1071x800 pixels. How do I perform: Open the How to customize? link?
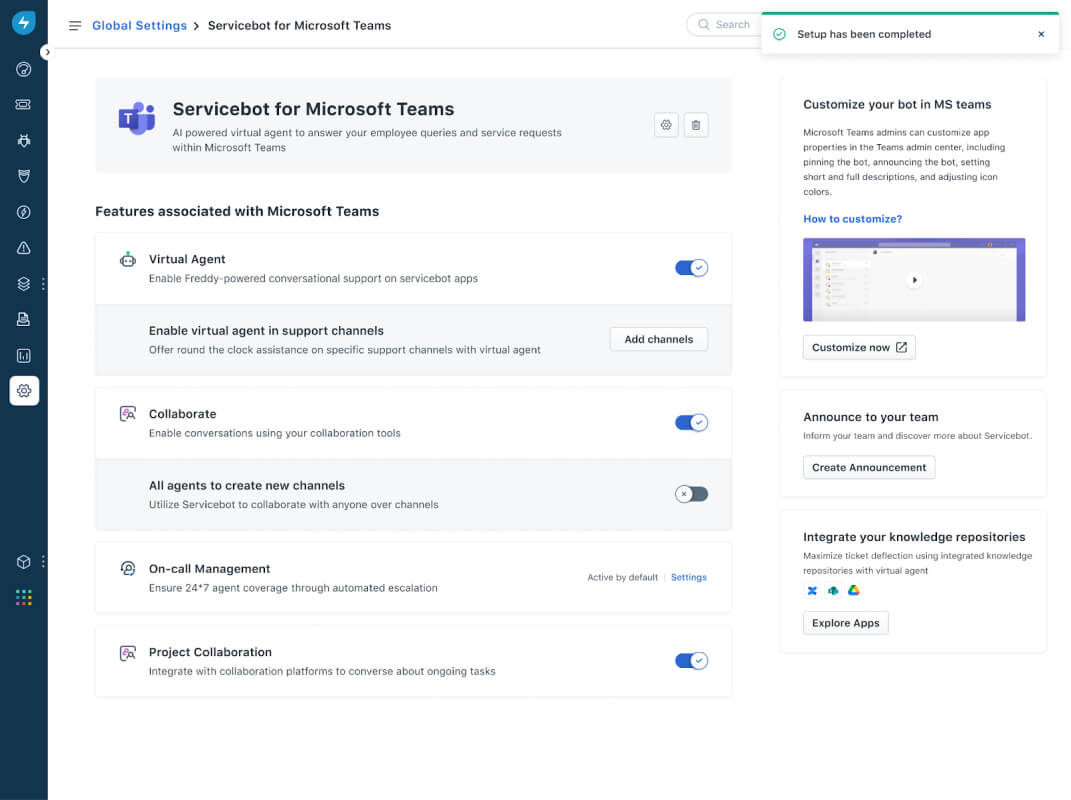point(852,219)
